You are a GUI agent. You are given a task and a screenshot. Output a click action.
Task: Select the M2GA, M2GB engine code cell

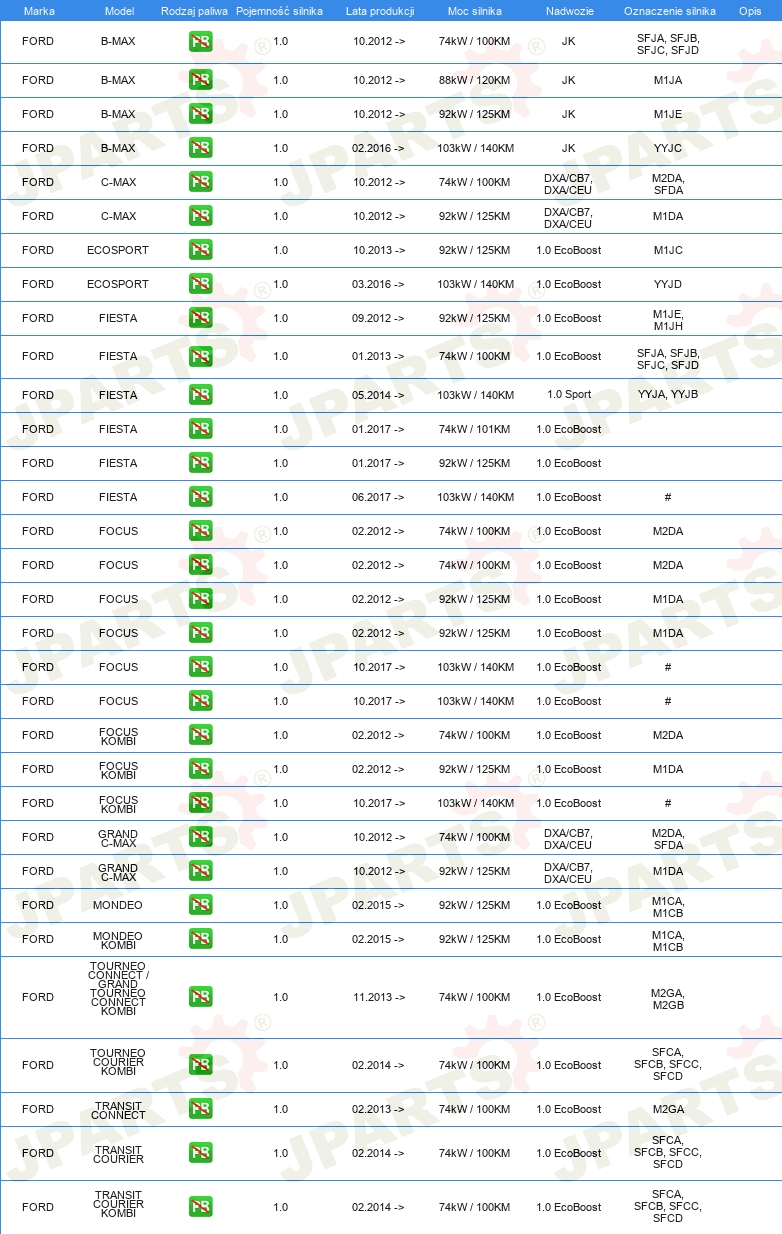(668, 998)
